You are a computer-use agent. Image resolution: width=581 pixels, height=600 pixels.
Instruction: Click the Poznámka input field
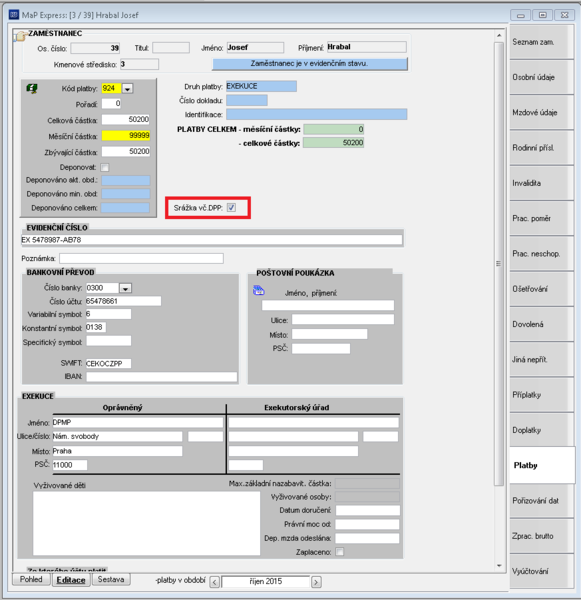pos(141,258)
